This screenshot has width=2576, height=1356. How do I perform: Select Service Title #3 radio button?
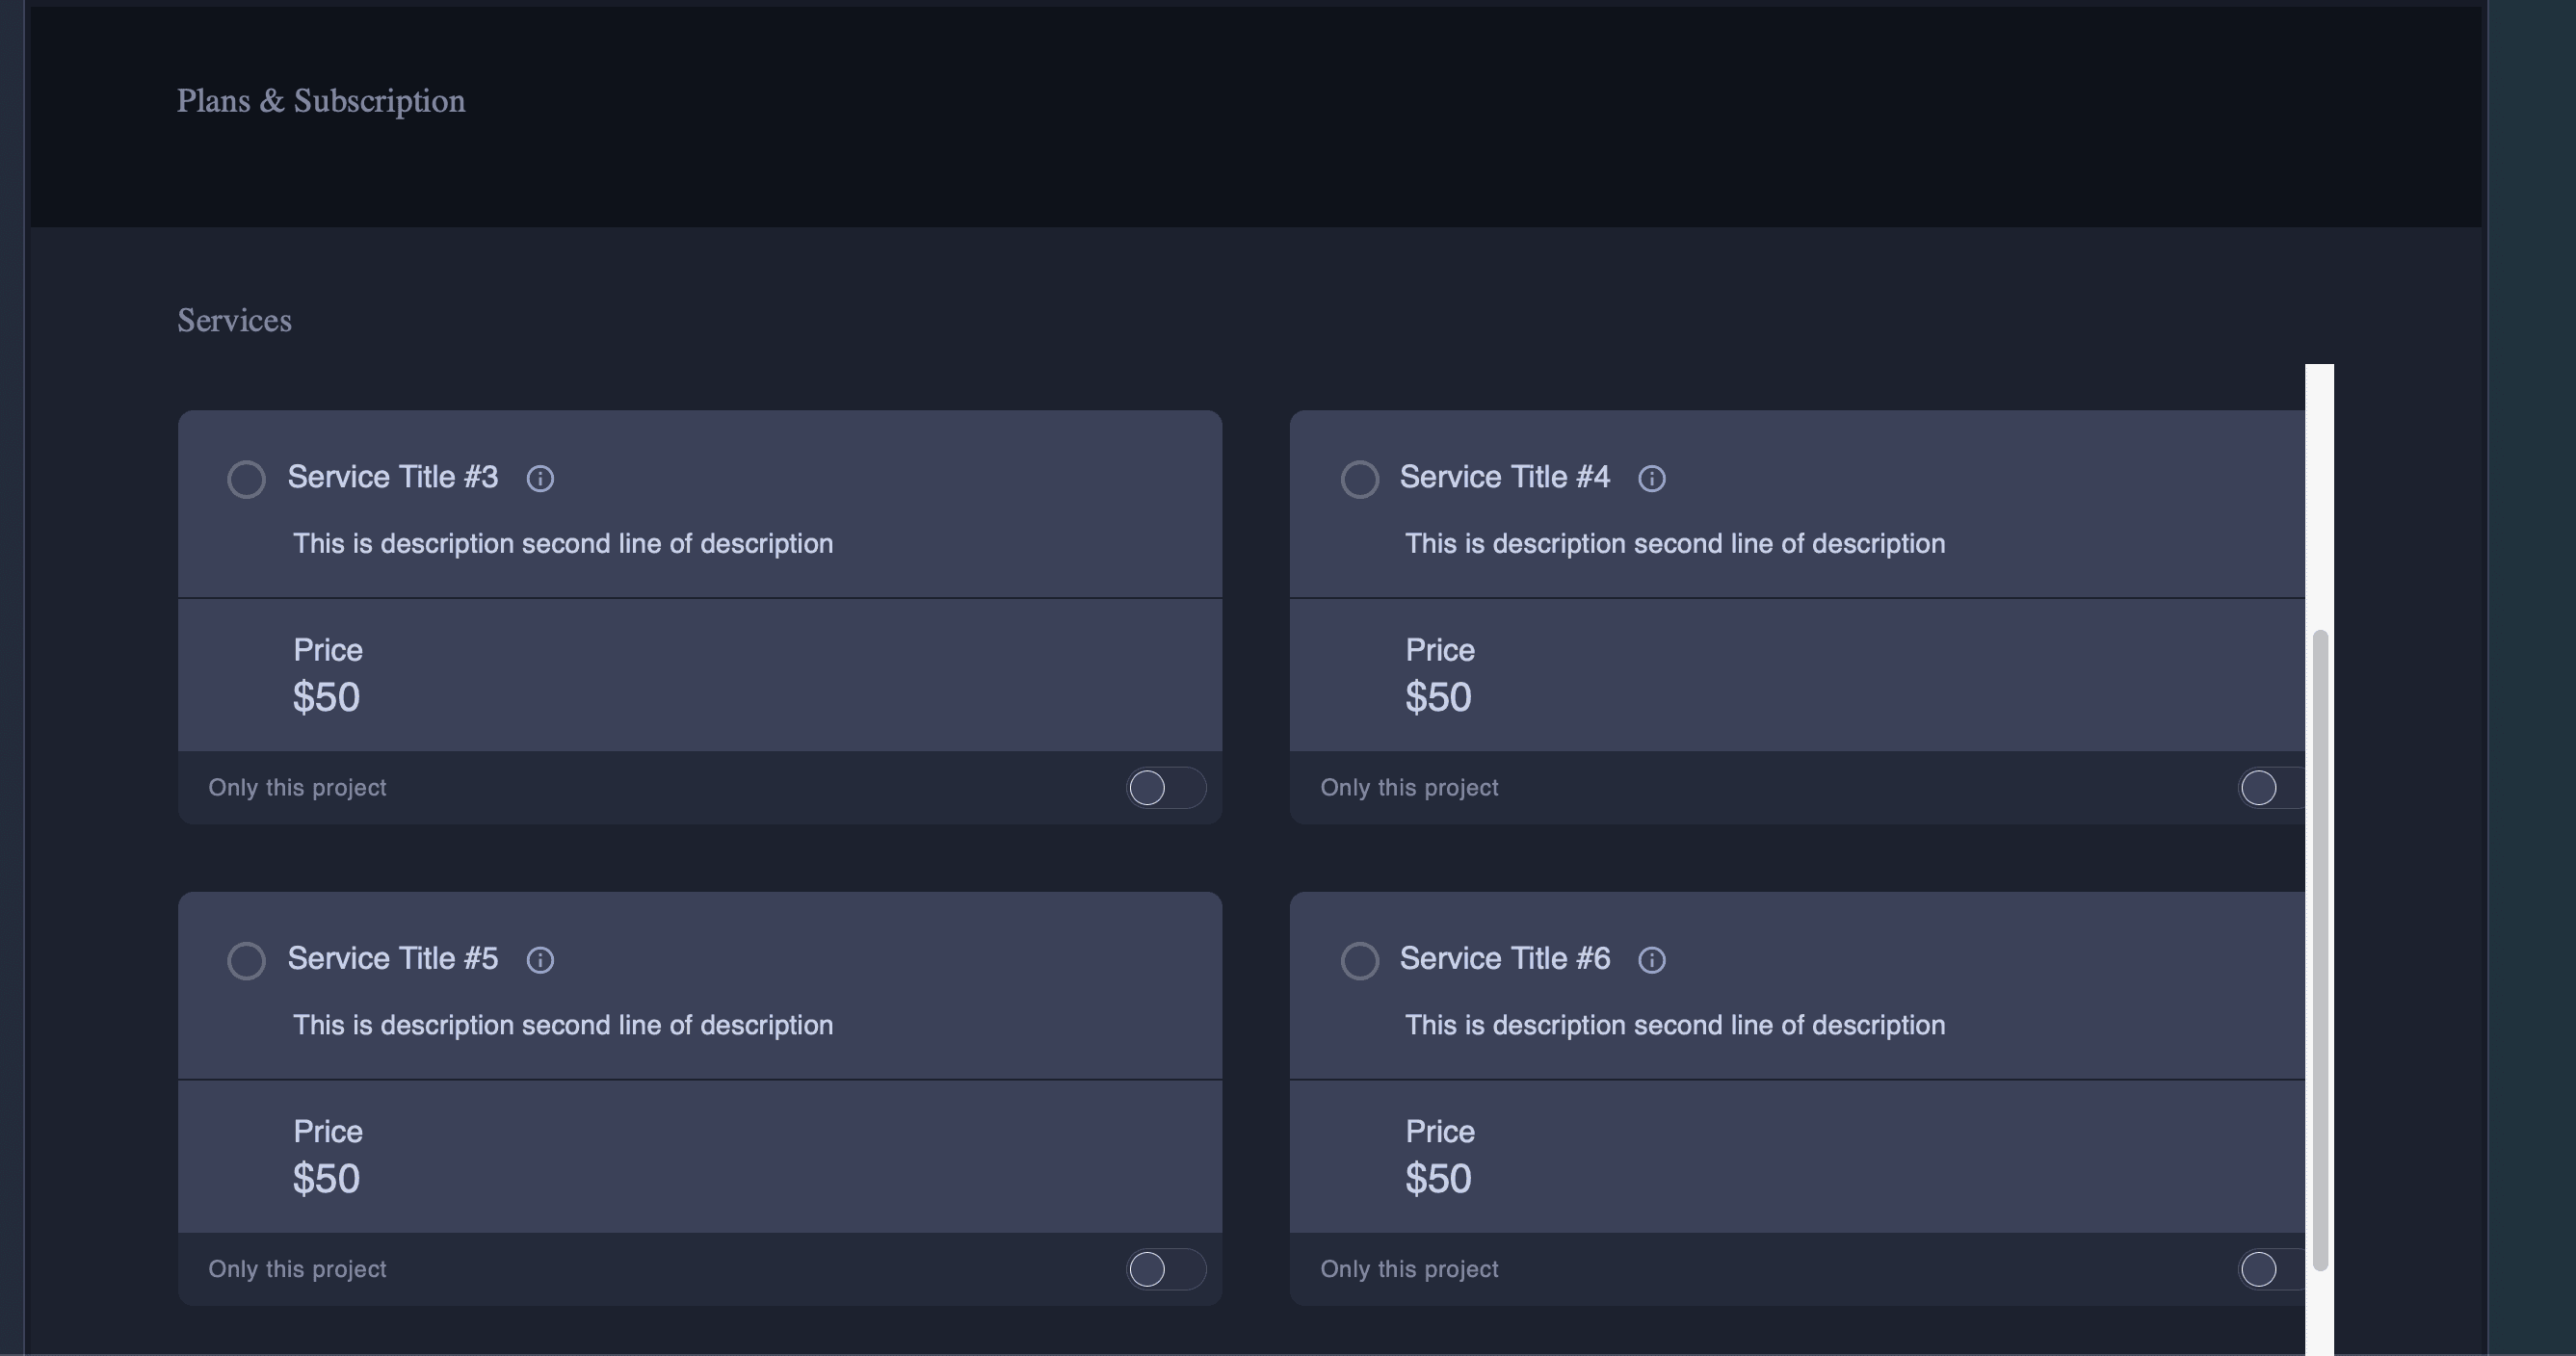(246, 479)
